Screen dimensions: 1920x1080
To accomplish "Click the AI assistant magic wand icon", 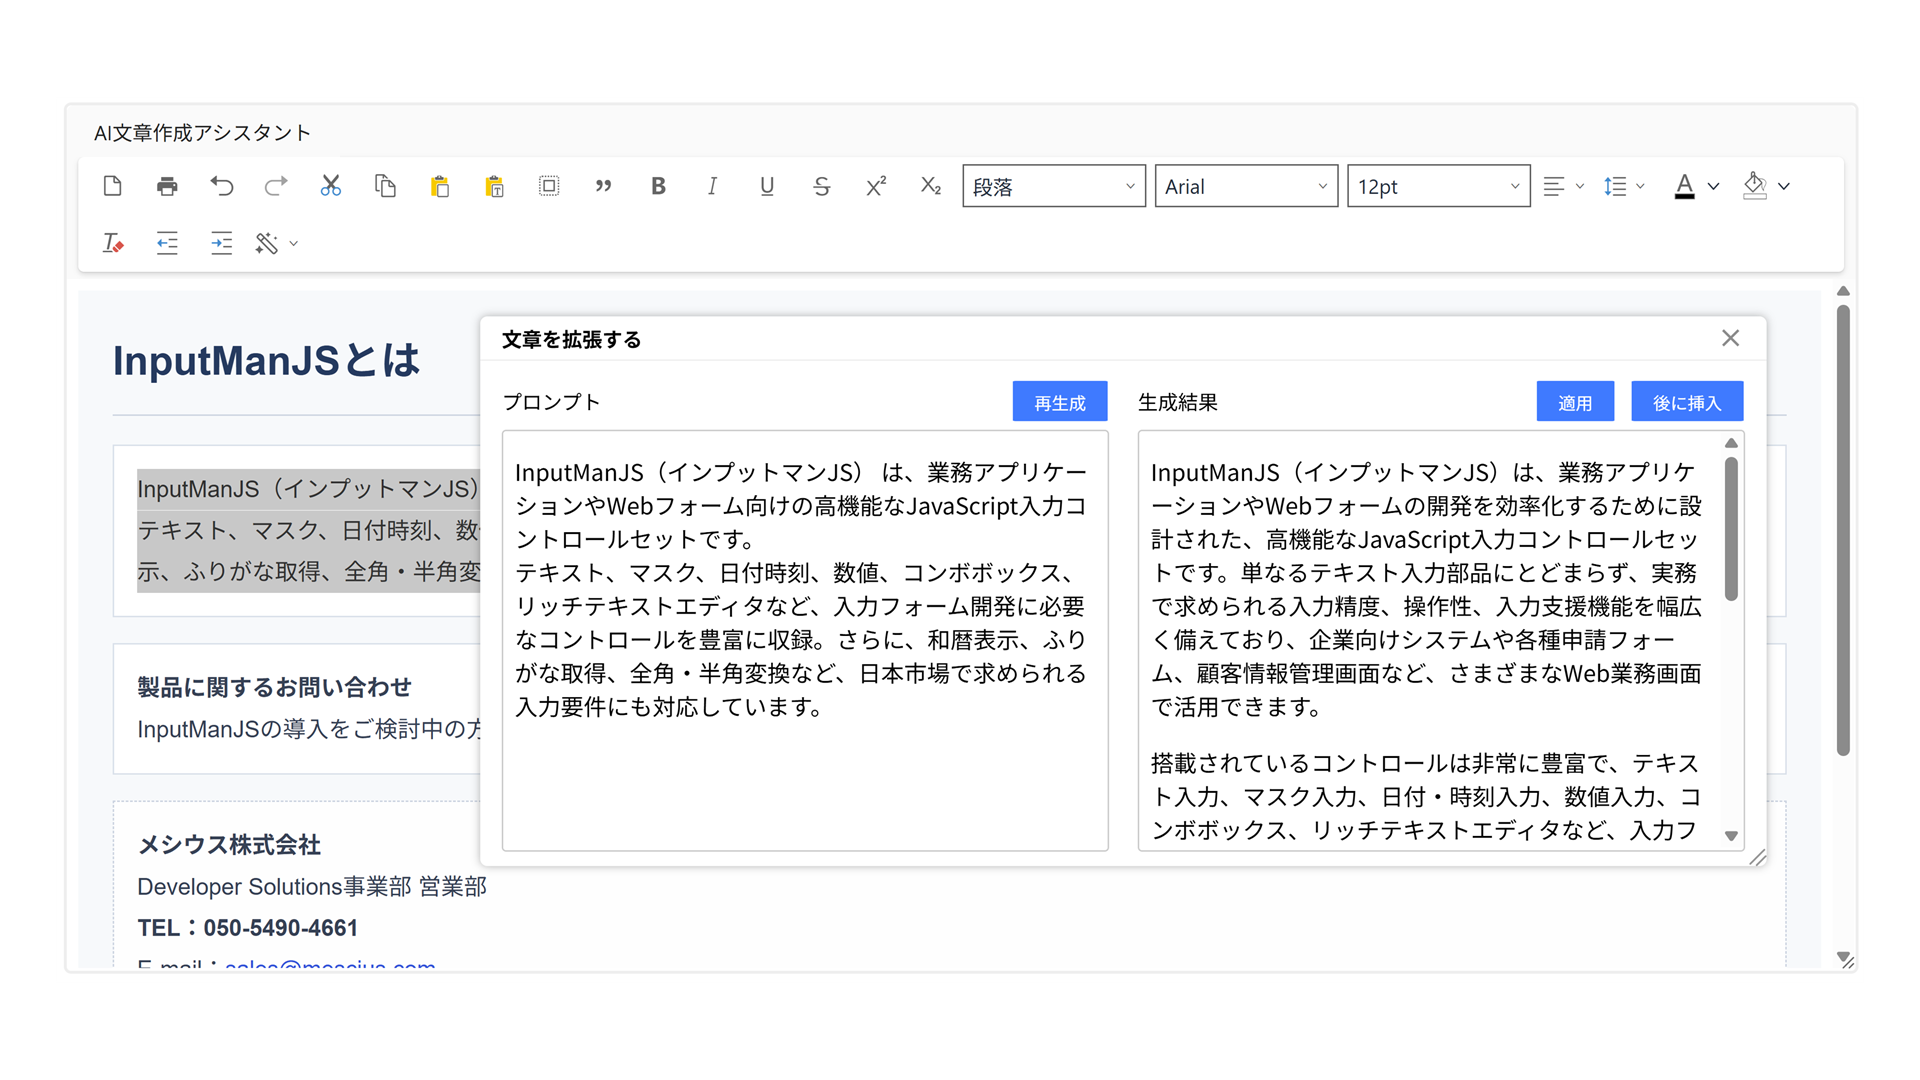I will pos(267,243).
